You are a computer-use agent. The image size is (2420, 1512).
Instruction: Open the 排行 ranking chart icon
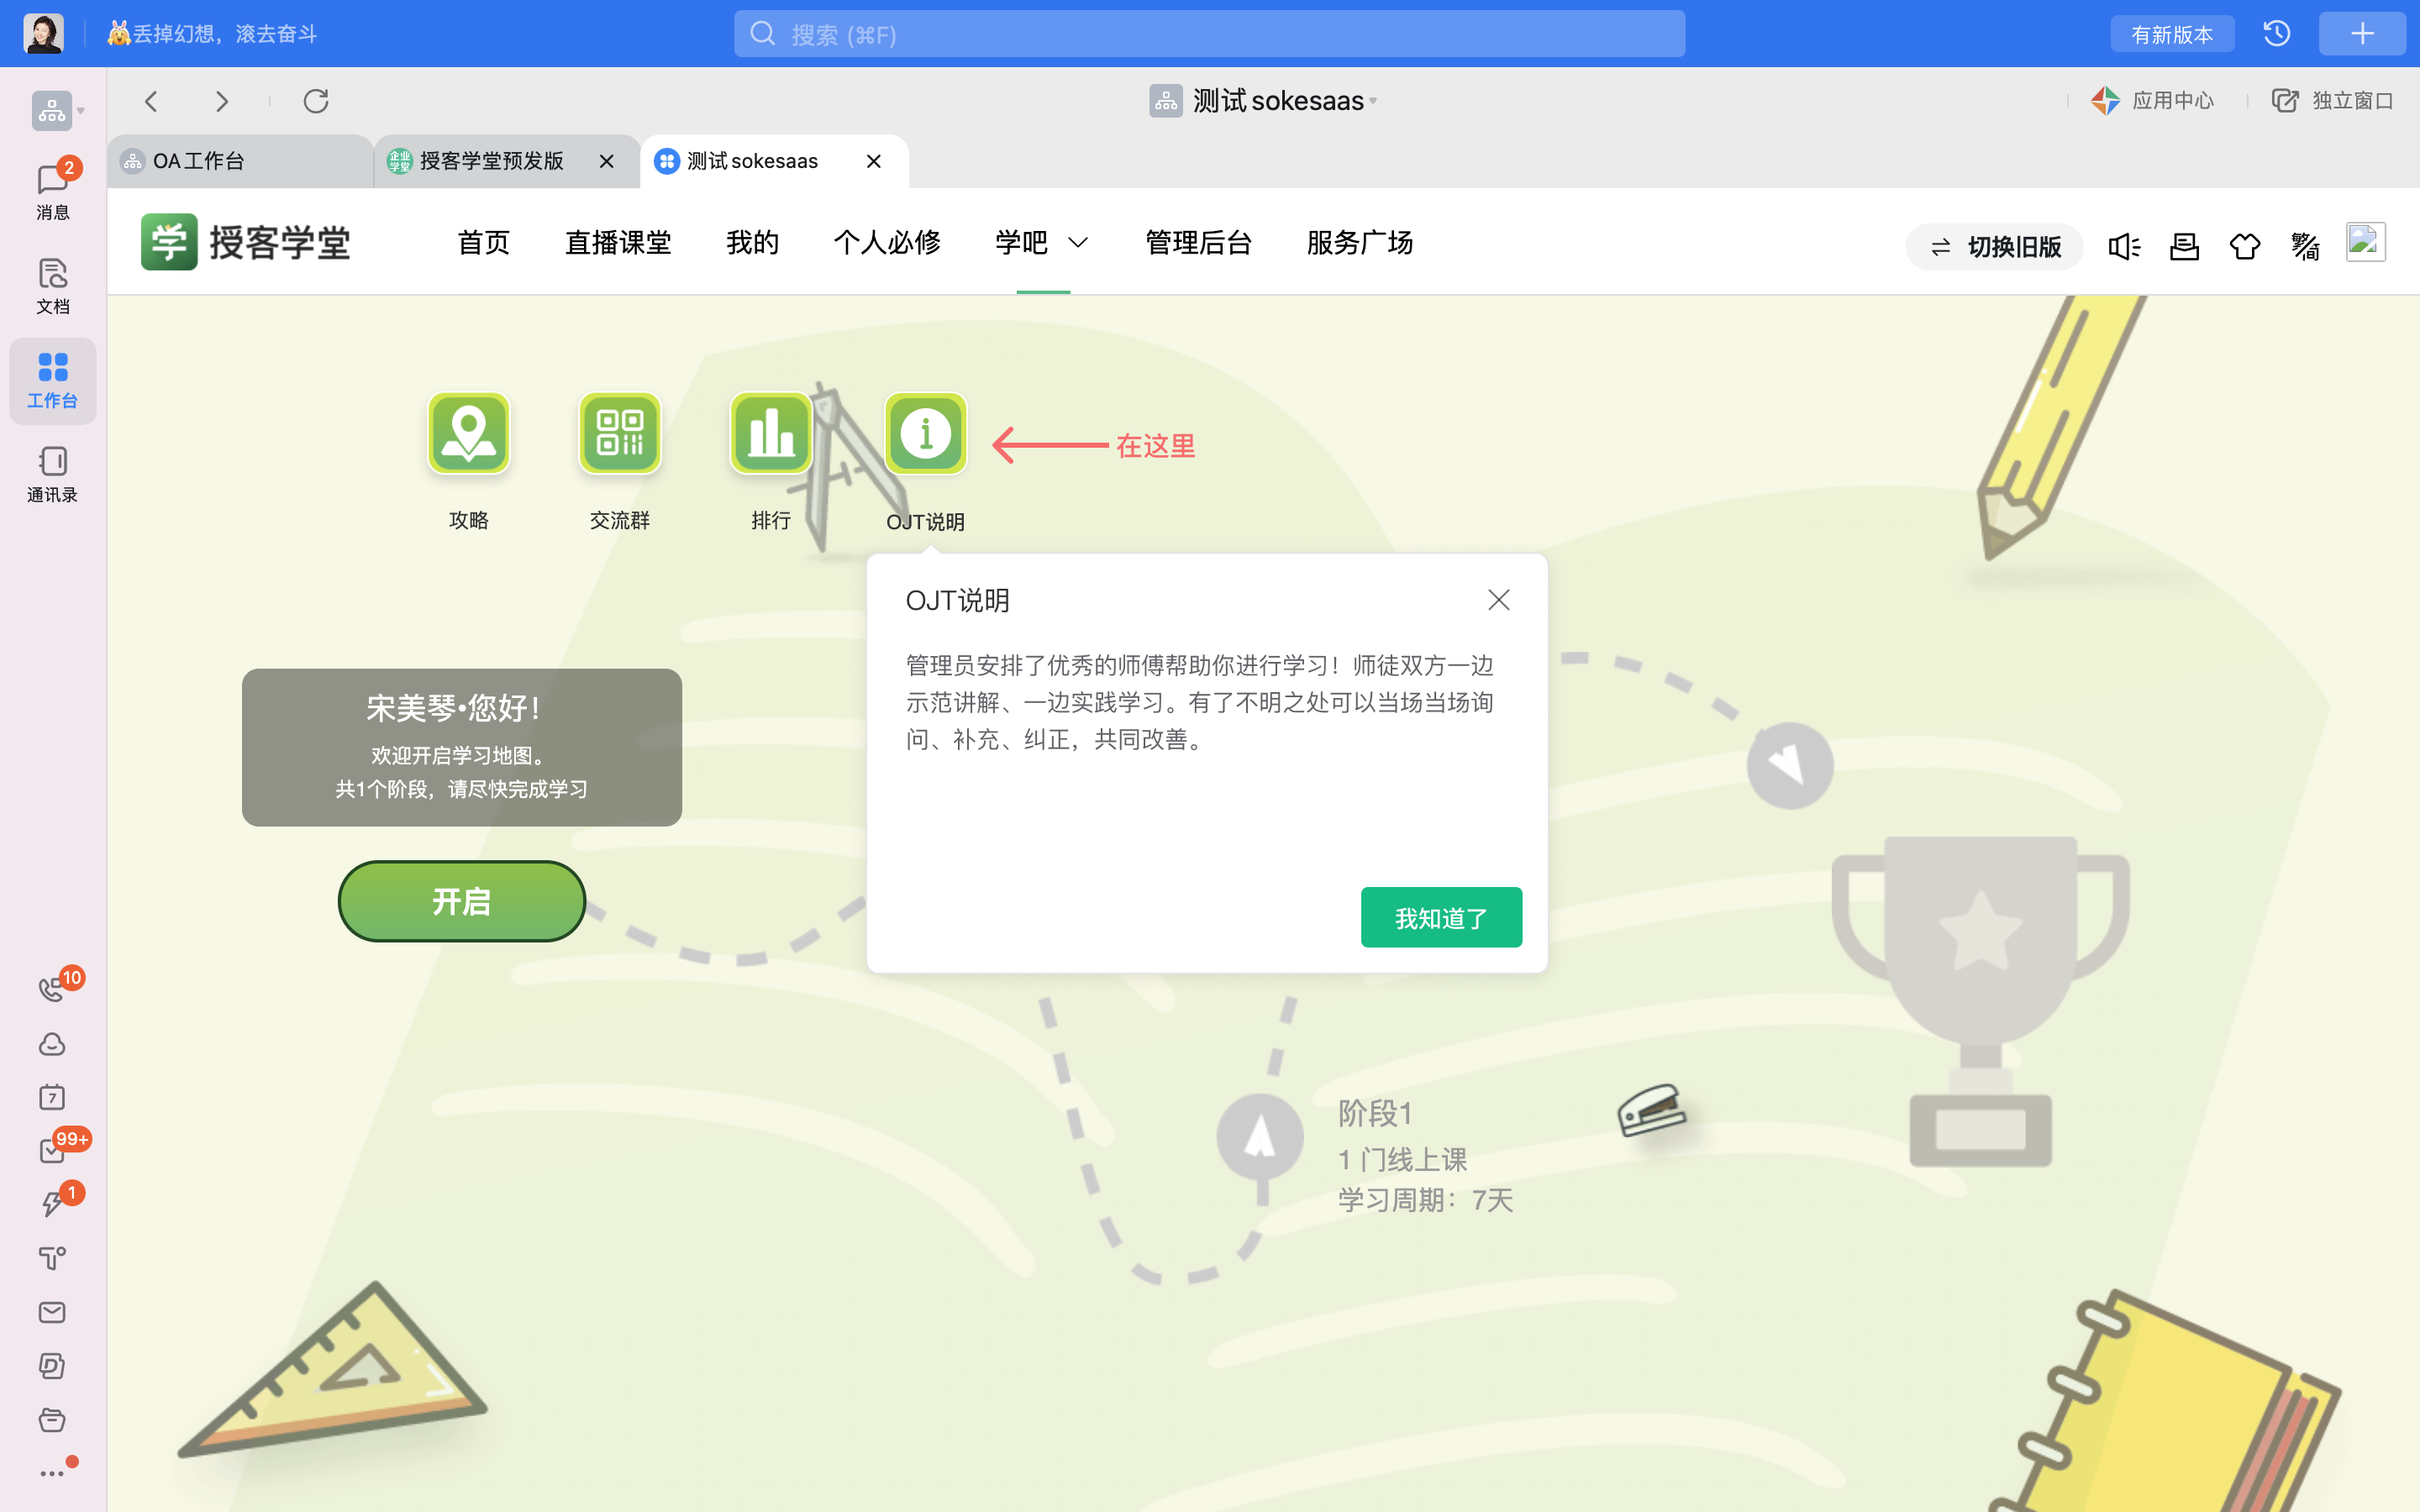[770, 433]
